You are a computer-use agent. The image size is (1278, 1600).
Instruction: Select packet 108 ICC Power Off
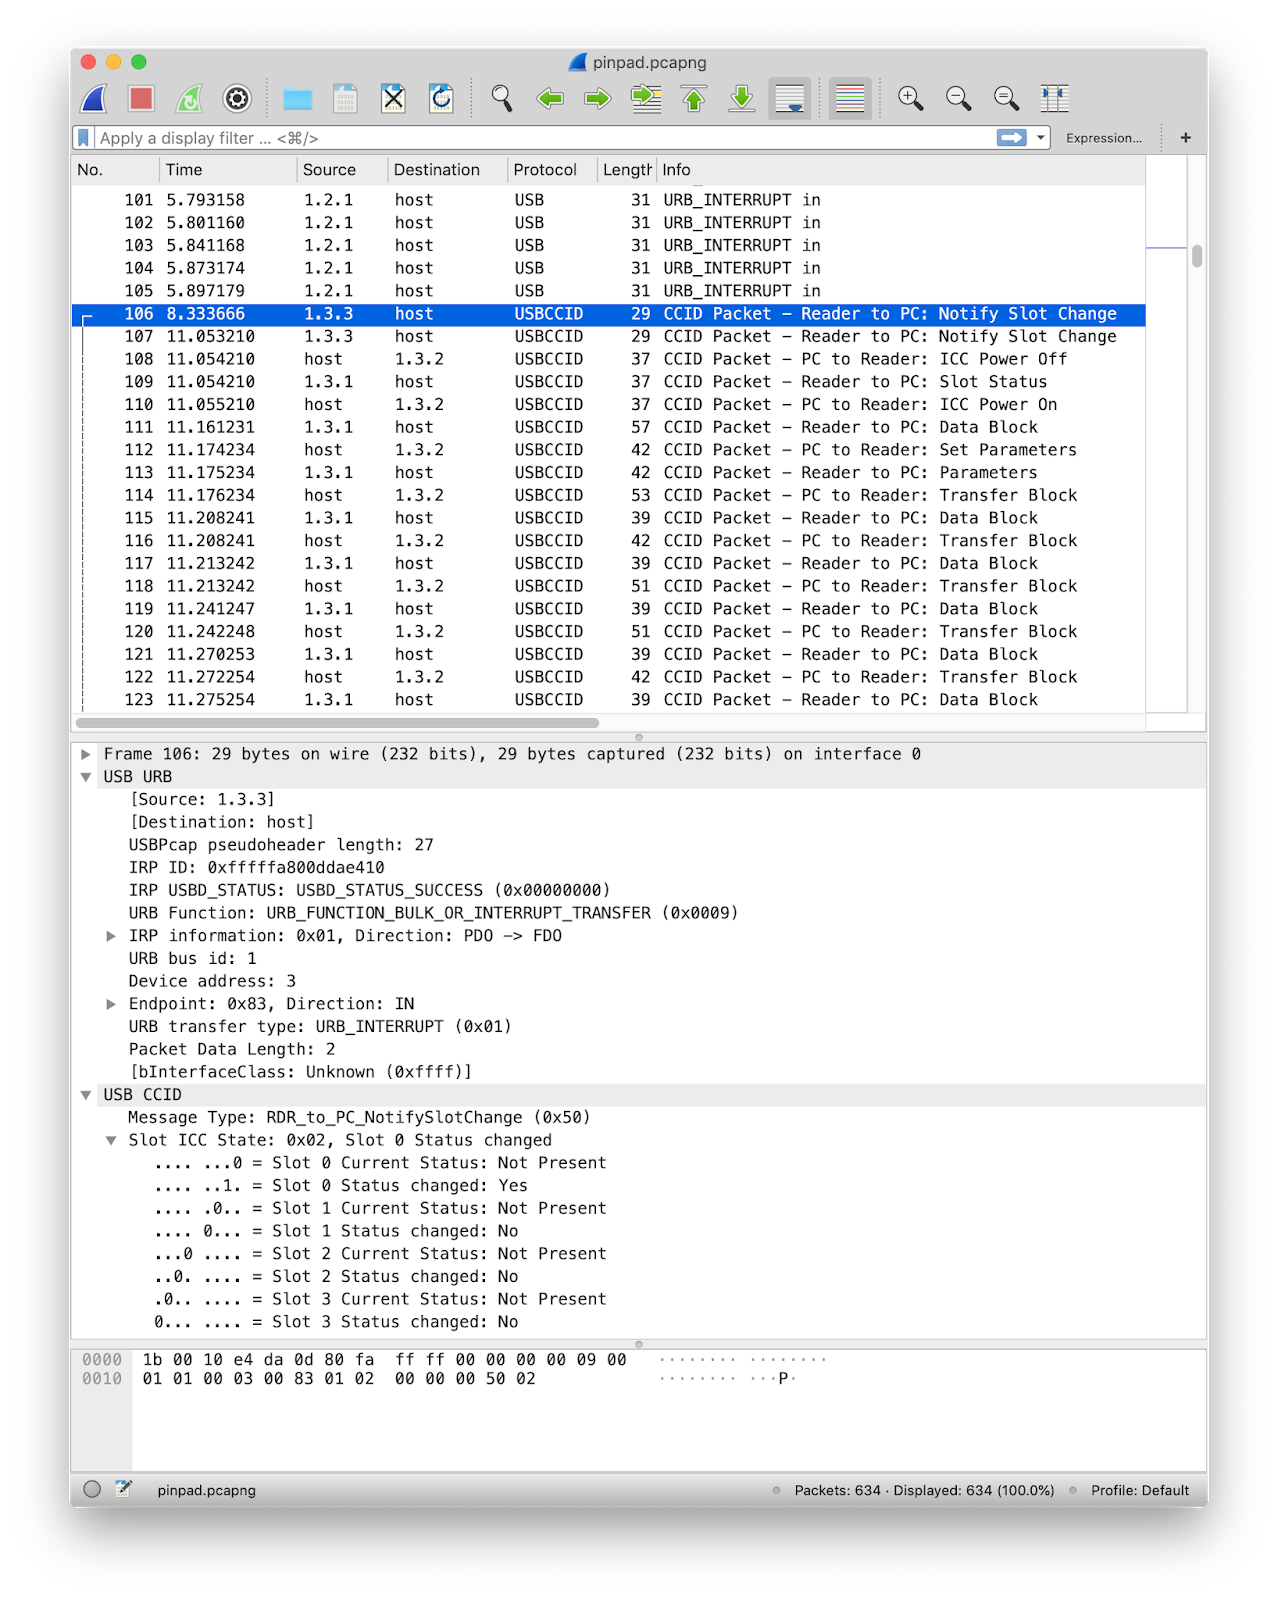click(x=608, y=359)
